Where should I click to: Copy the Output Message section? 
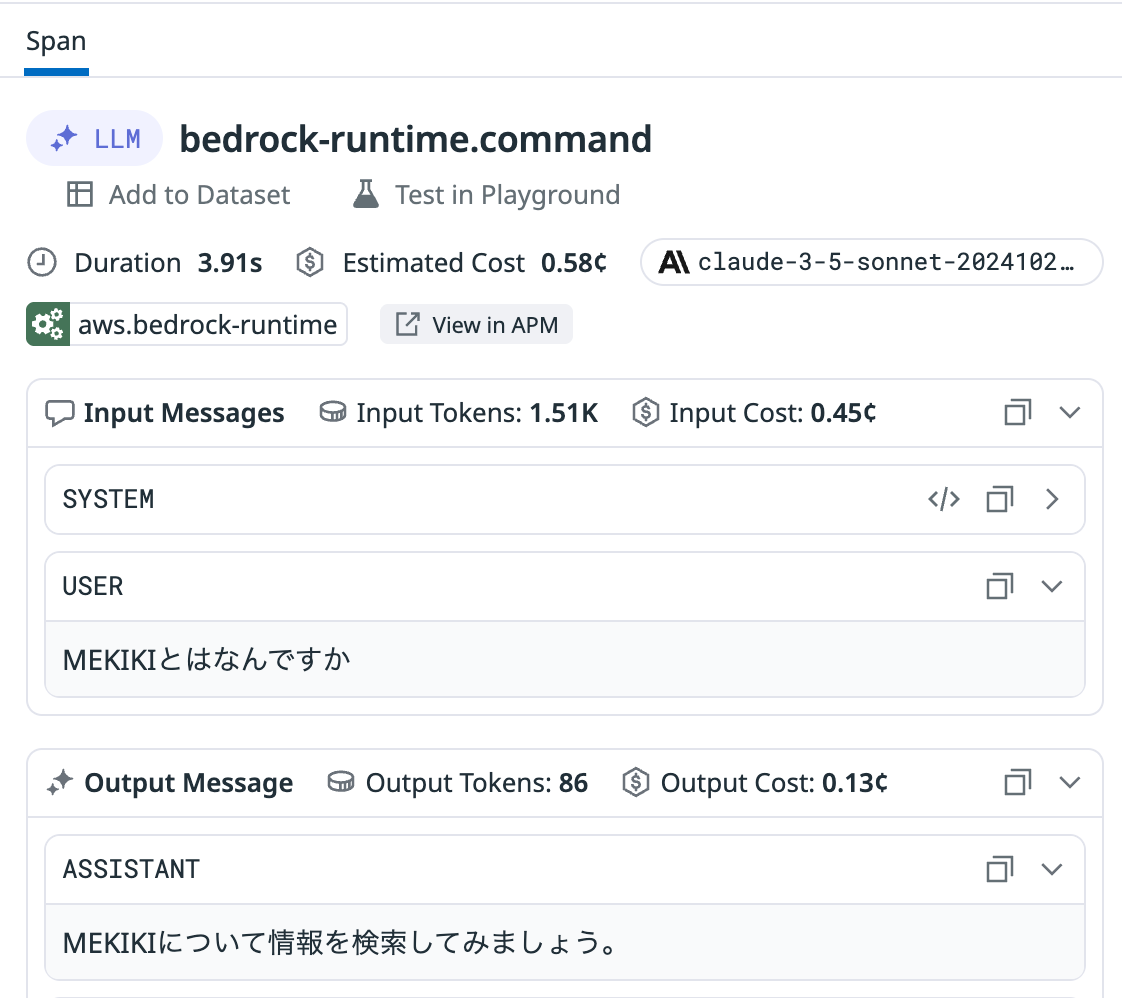click(x=1018, y=783)
